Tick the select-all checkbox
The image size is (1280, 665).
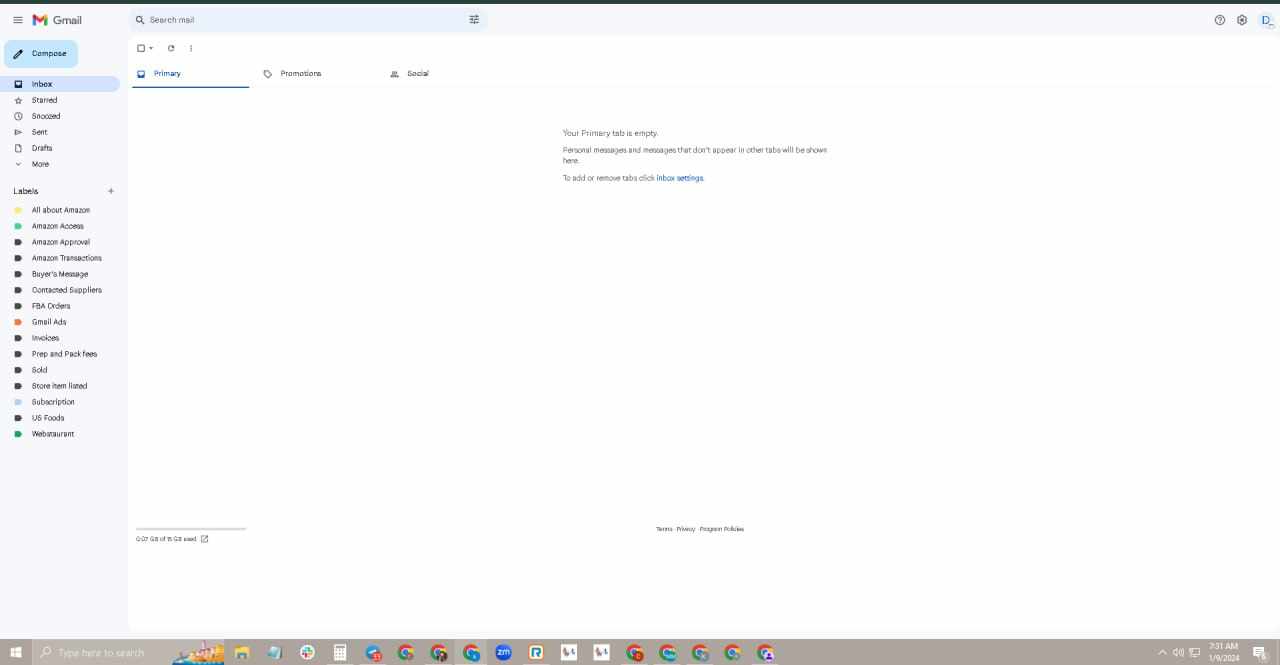point(141,48)
